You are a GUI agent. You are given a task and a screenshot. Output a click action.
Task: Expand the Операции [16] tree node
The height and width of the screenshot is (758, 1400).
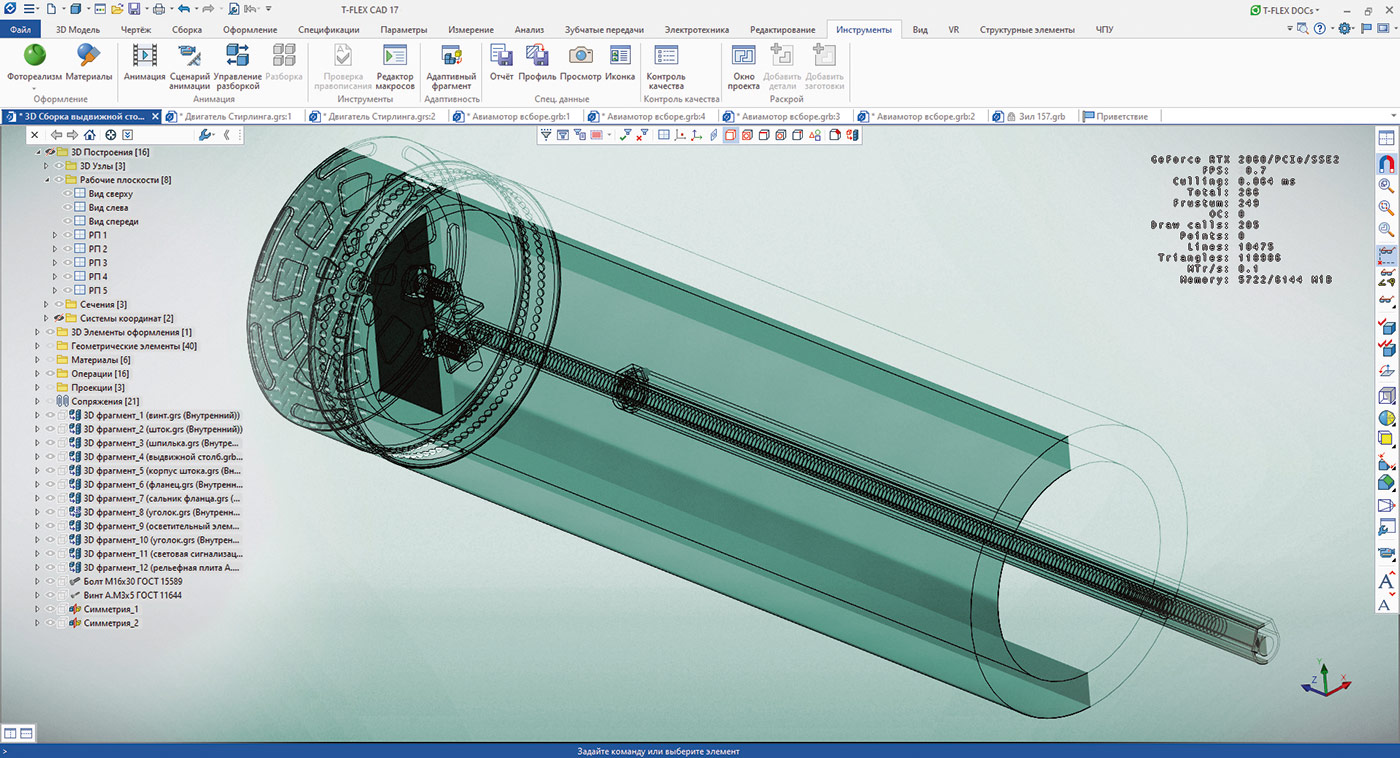[38, 373]
